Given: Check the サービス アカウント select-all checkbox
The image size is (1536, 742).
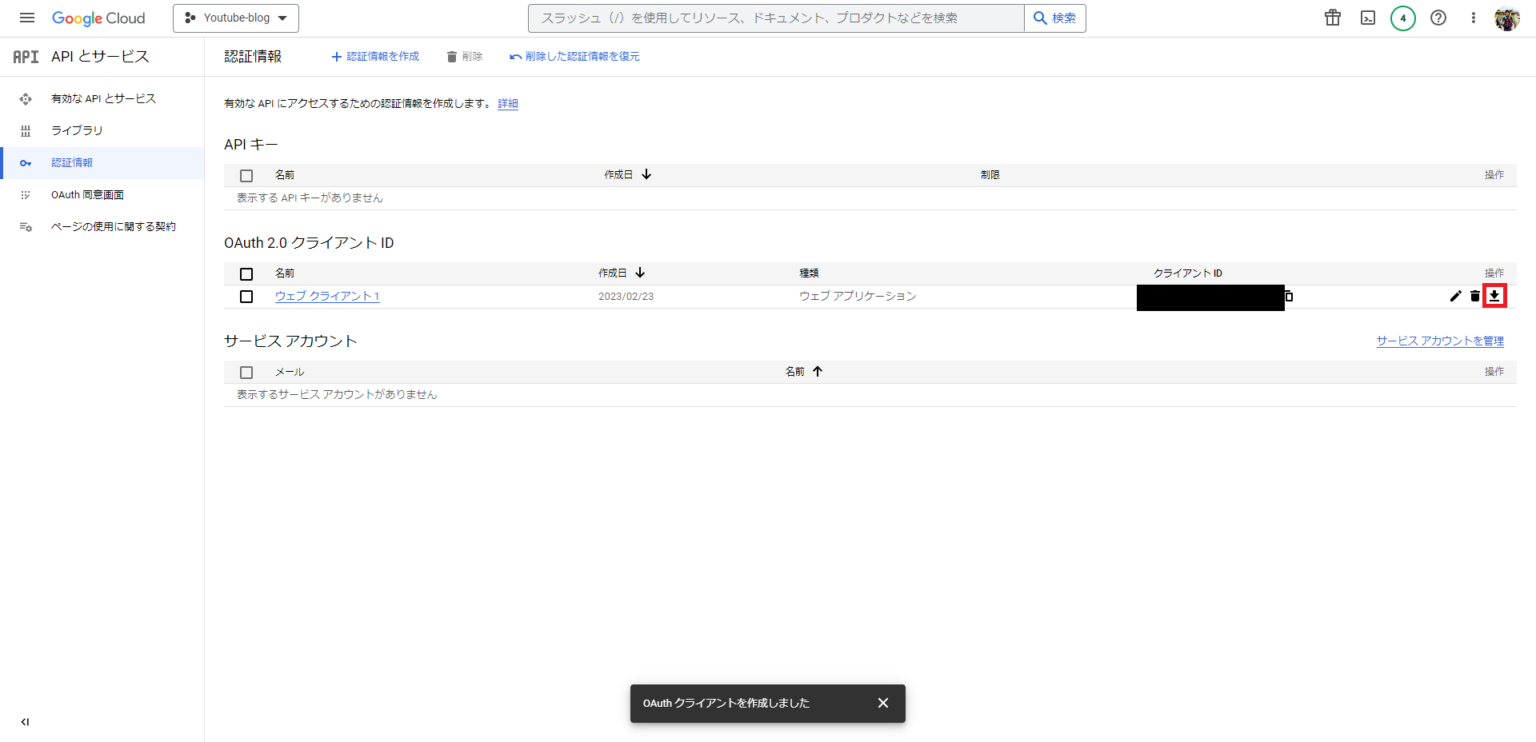Looking at the screenshot, I should point(245,371).
